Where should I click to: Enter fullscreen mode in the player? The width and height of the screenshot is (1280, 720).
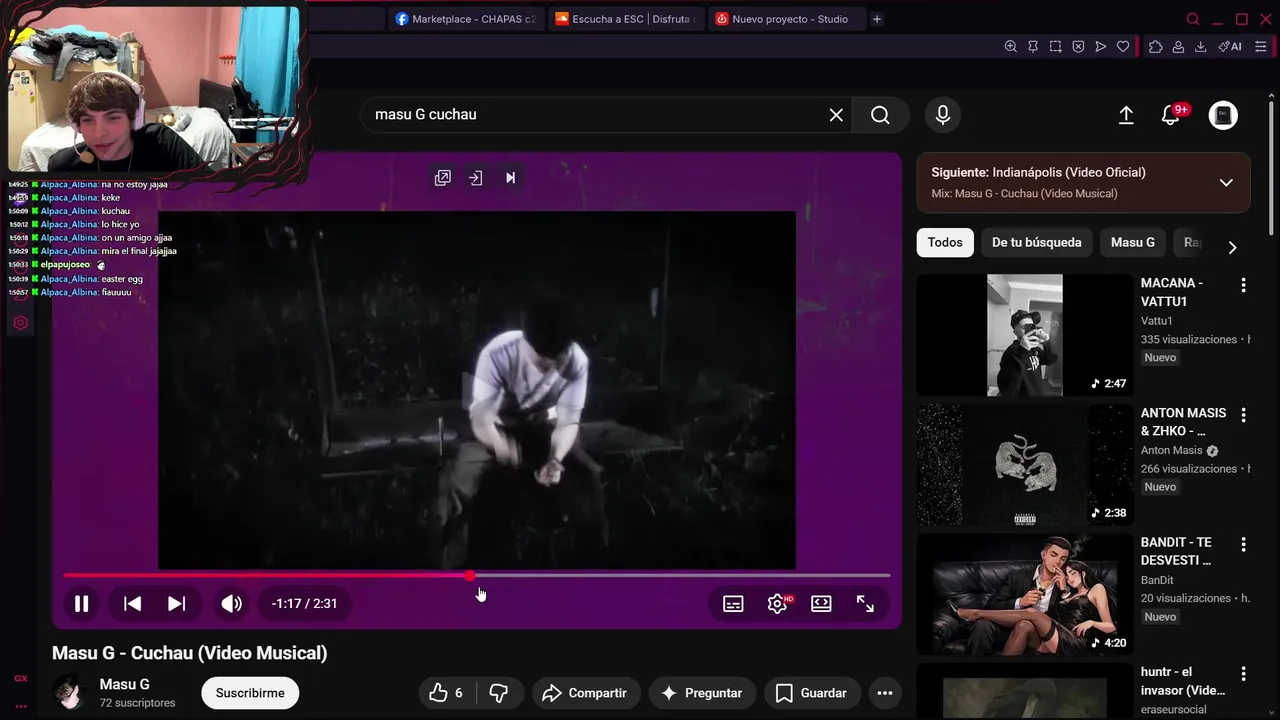coord(865,603)
